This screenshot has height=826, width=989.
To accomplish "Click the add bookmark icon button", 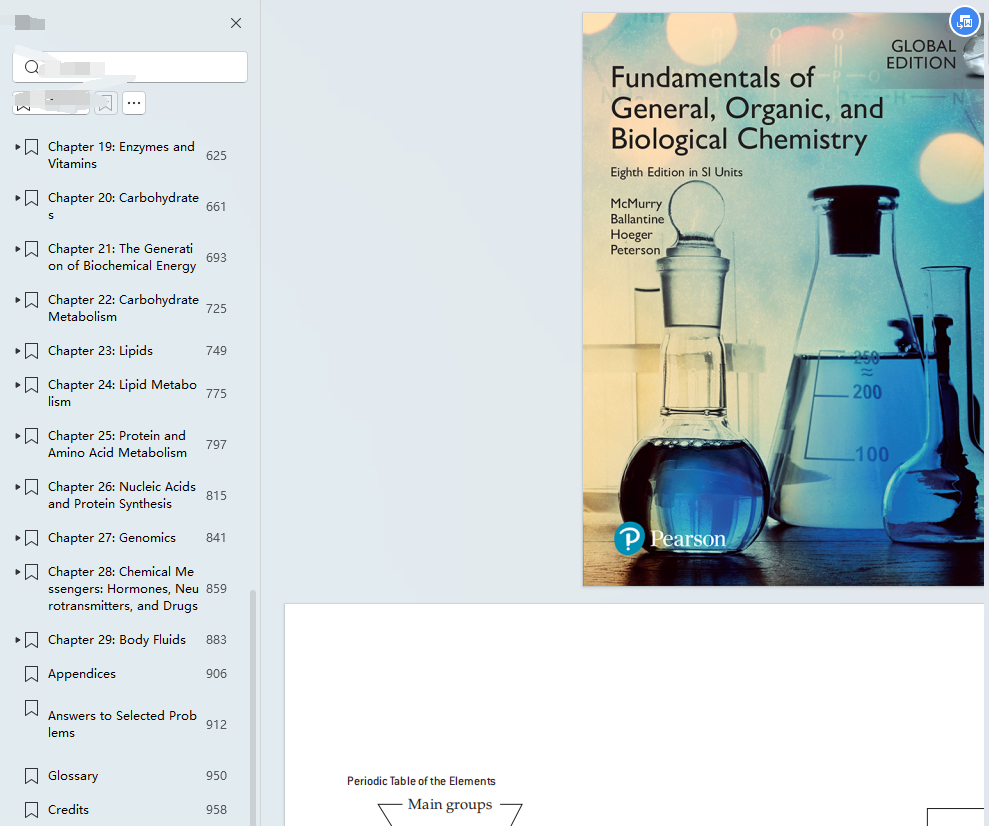I will (106, 103).
